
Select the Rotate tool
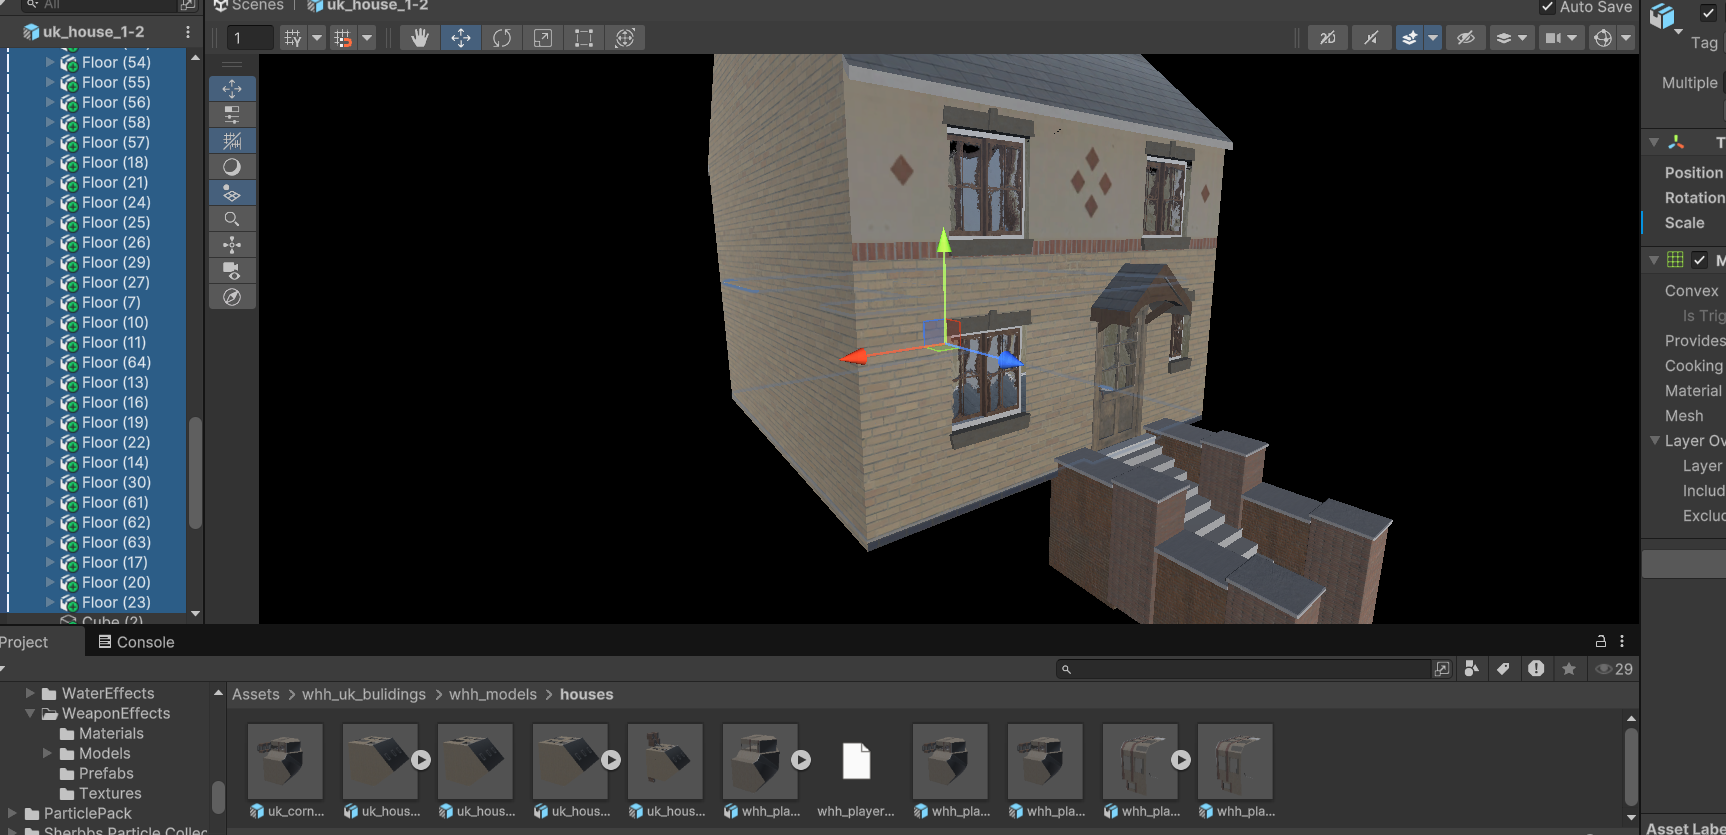502,38
